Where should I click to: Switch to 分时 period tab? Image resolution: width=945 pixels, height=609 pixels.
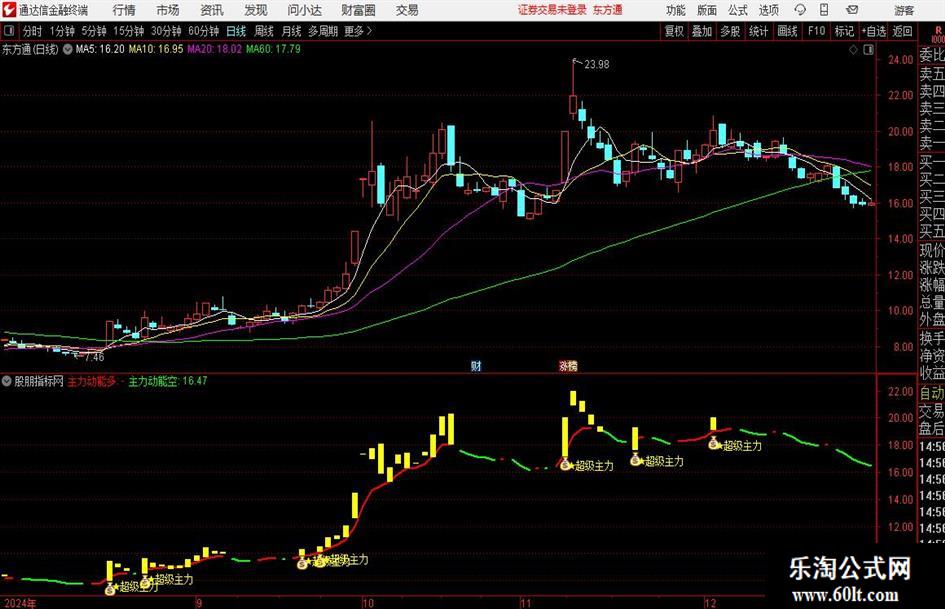pos(33,31)
